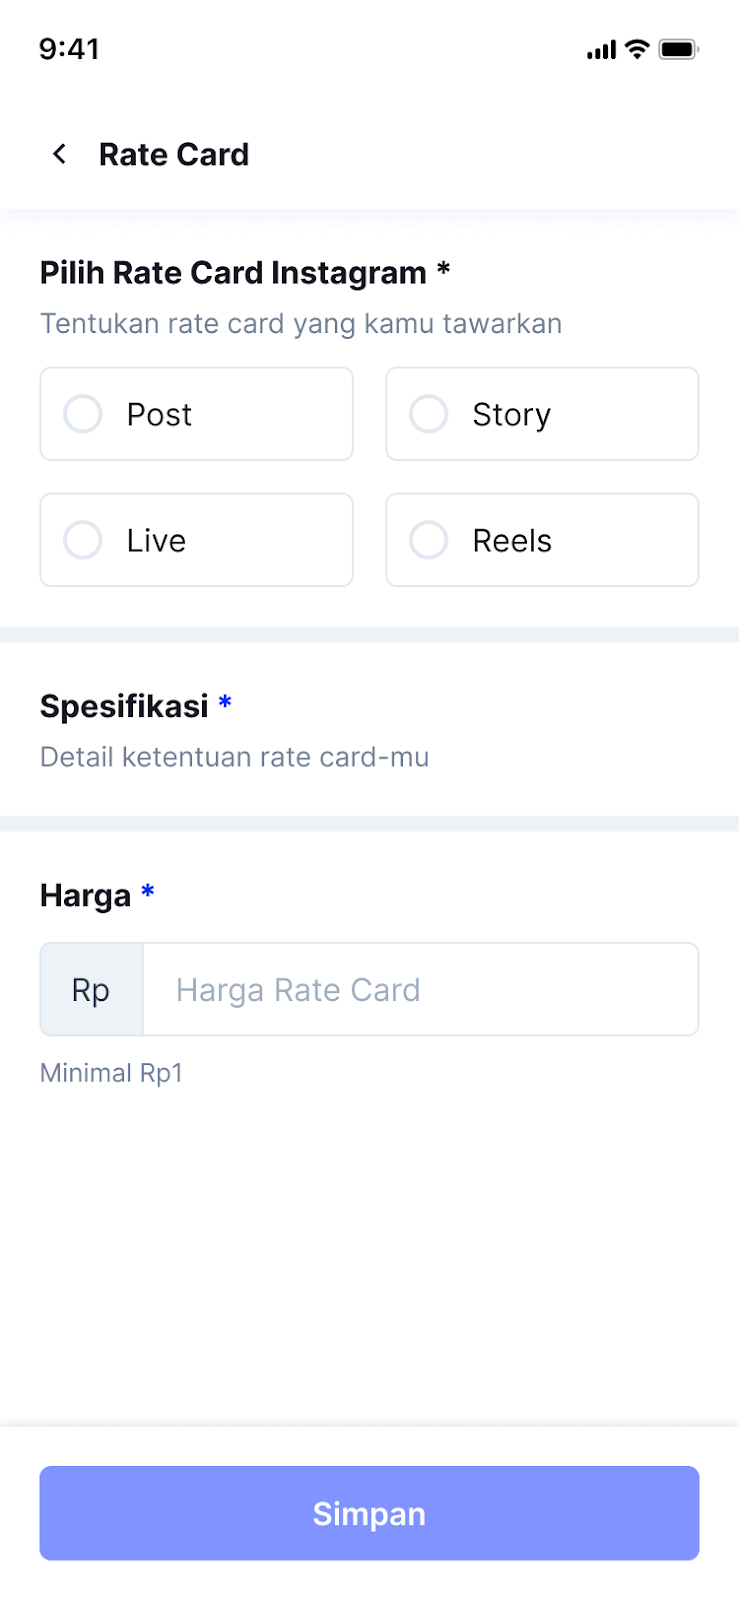Go back using the left arrow icon
The image size is (739, 1600).
pos(60,154)
